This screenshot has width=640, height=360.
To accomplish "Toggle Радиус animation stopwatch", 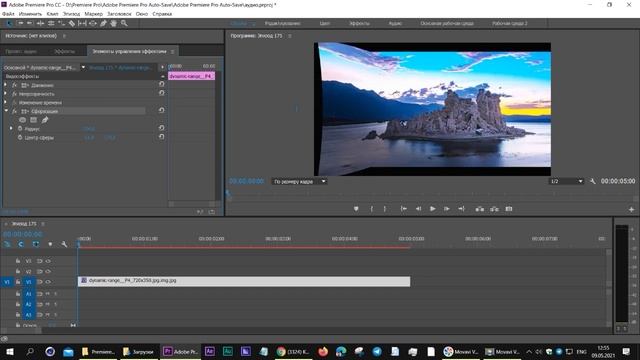I will click(x=20, y=128).
